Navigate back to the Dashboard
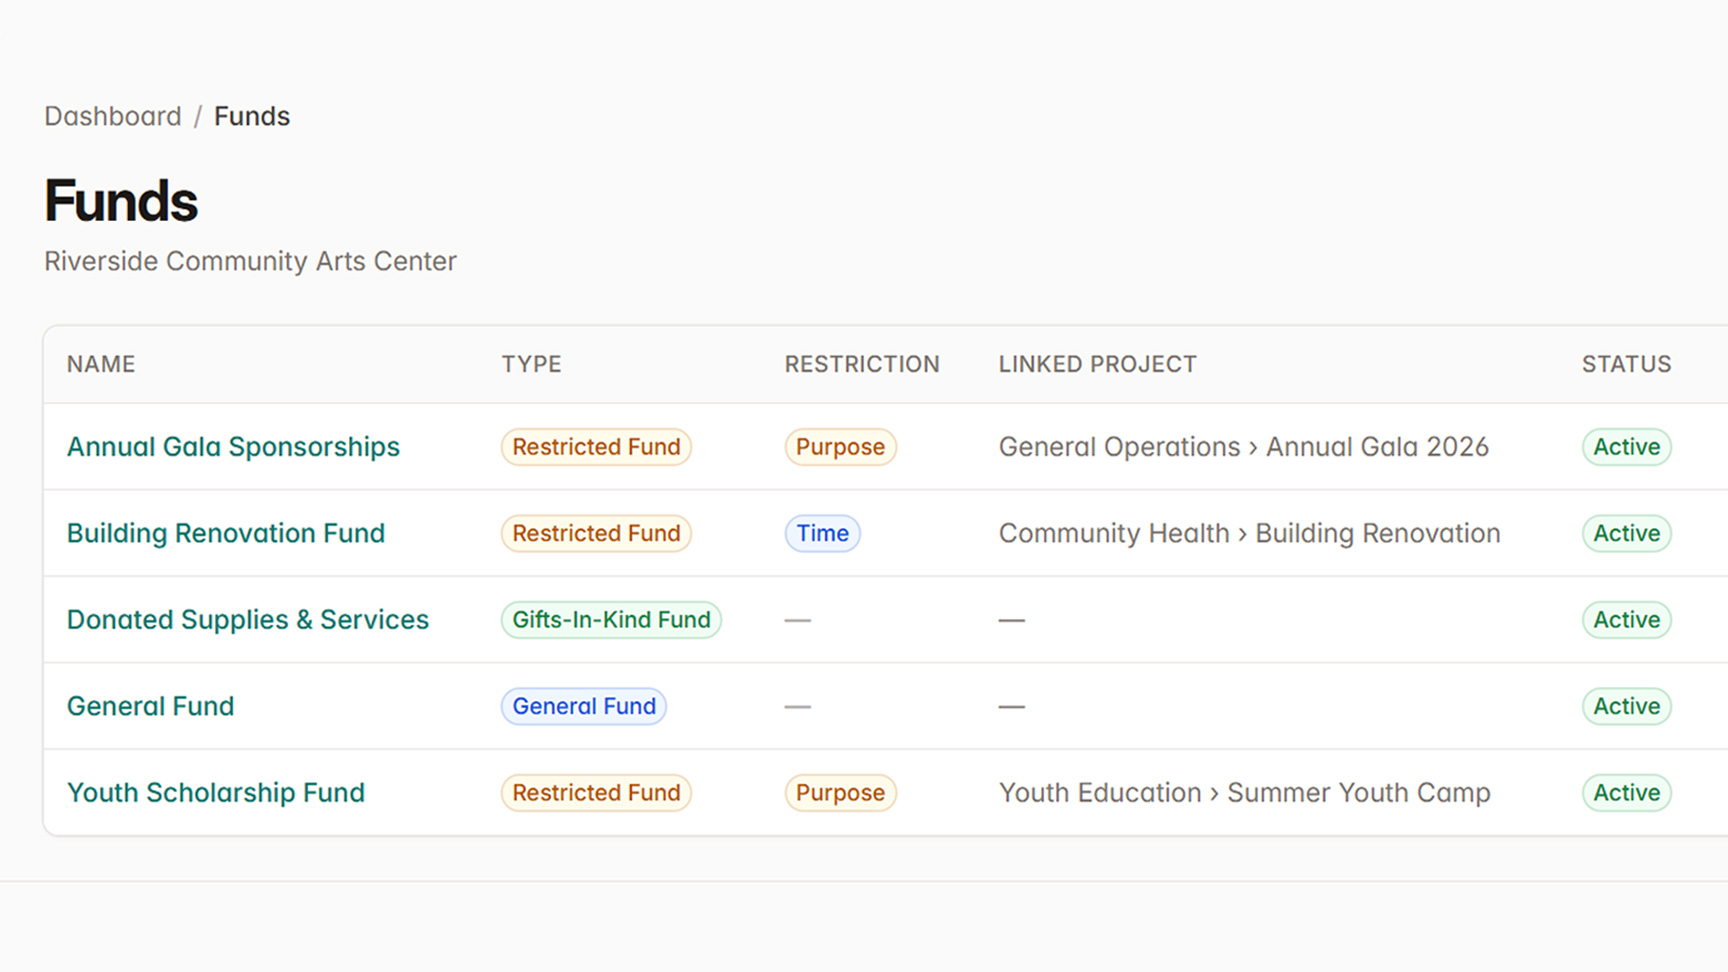 click(113, 116)
